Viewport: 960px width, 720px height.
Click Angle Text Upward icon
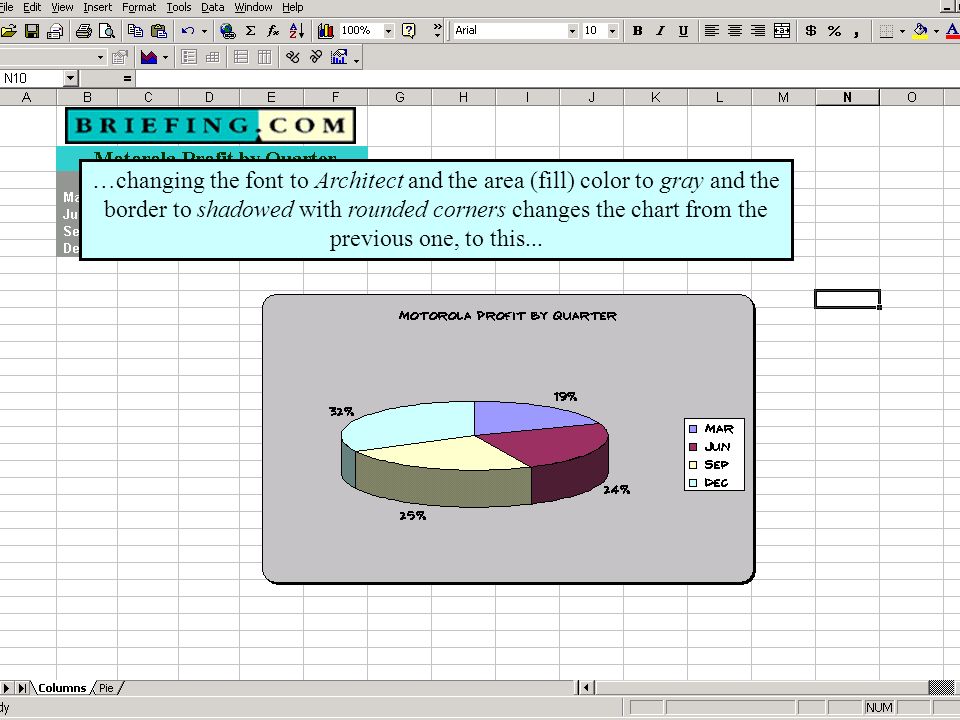[316, 58]
